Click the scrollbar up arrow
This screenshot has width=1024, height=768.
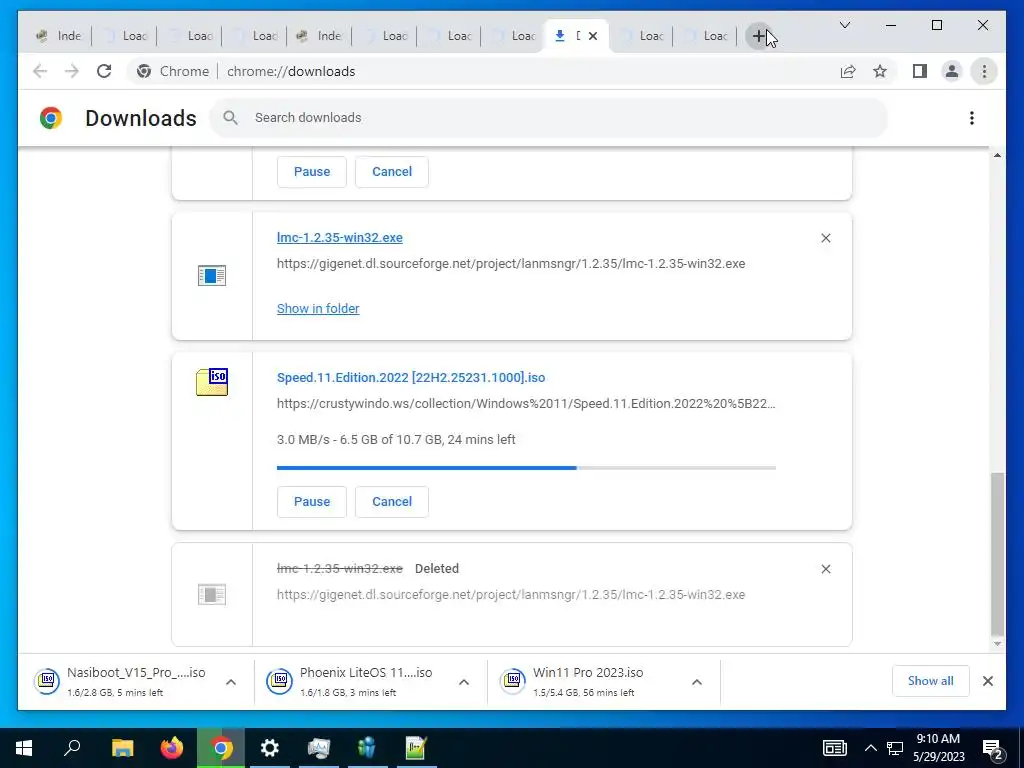(x=997, y=155)
